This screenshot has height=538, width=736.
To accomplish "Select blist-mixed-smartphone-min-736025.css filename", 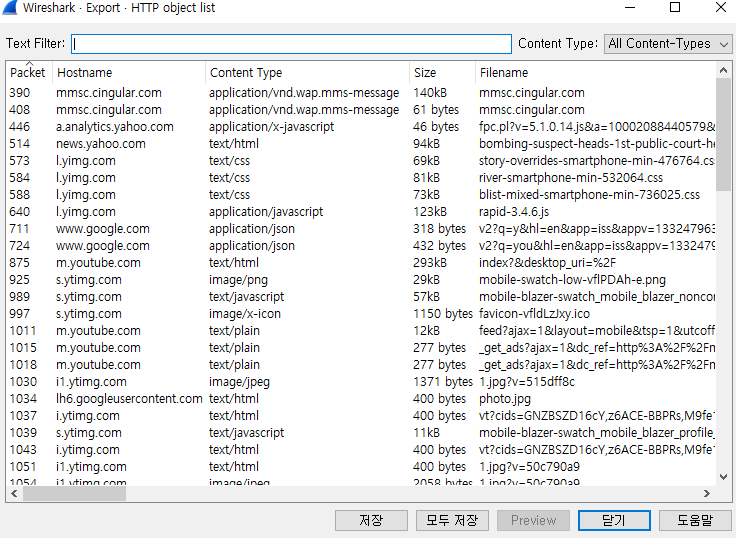I will point(589,195).
